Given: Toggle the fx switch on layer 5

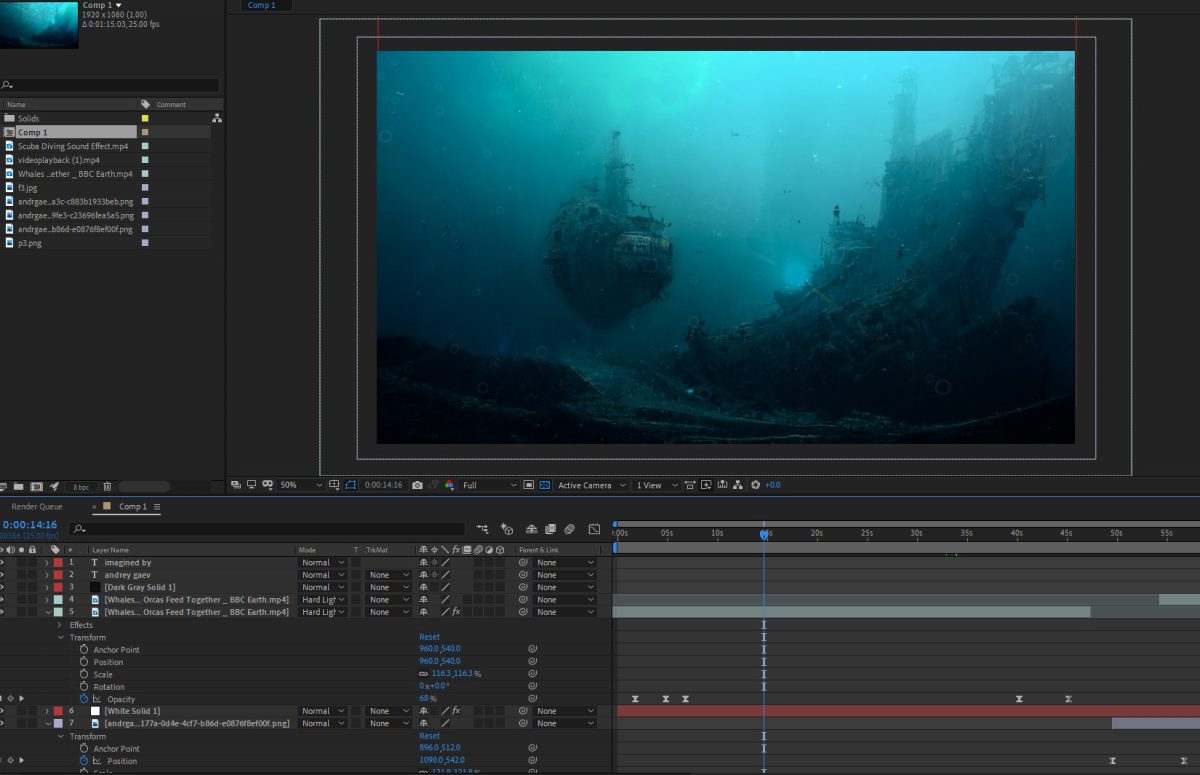Looking at the screenshot, I should (x=456, y=612).
